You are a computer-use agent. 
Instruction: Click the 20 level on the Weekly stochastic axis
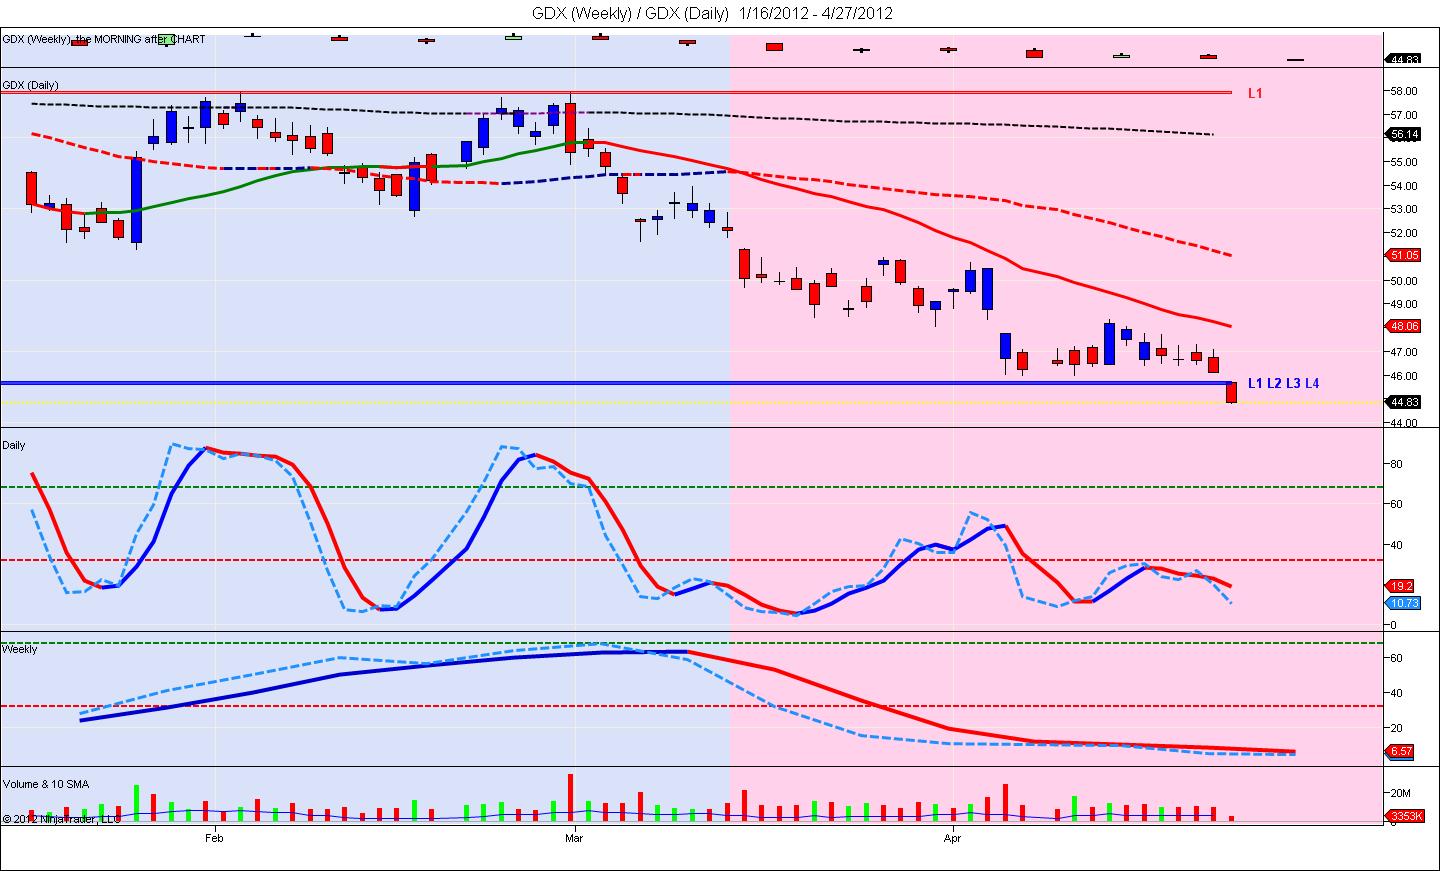(x=1396, y=728)
